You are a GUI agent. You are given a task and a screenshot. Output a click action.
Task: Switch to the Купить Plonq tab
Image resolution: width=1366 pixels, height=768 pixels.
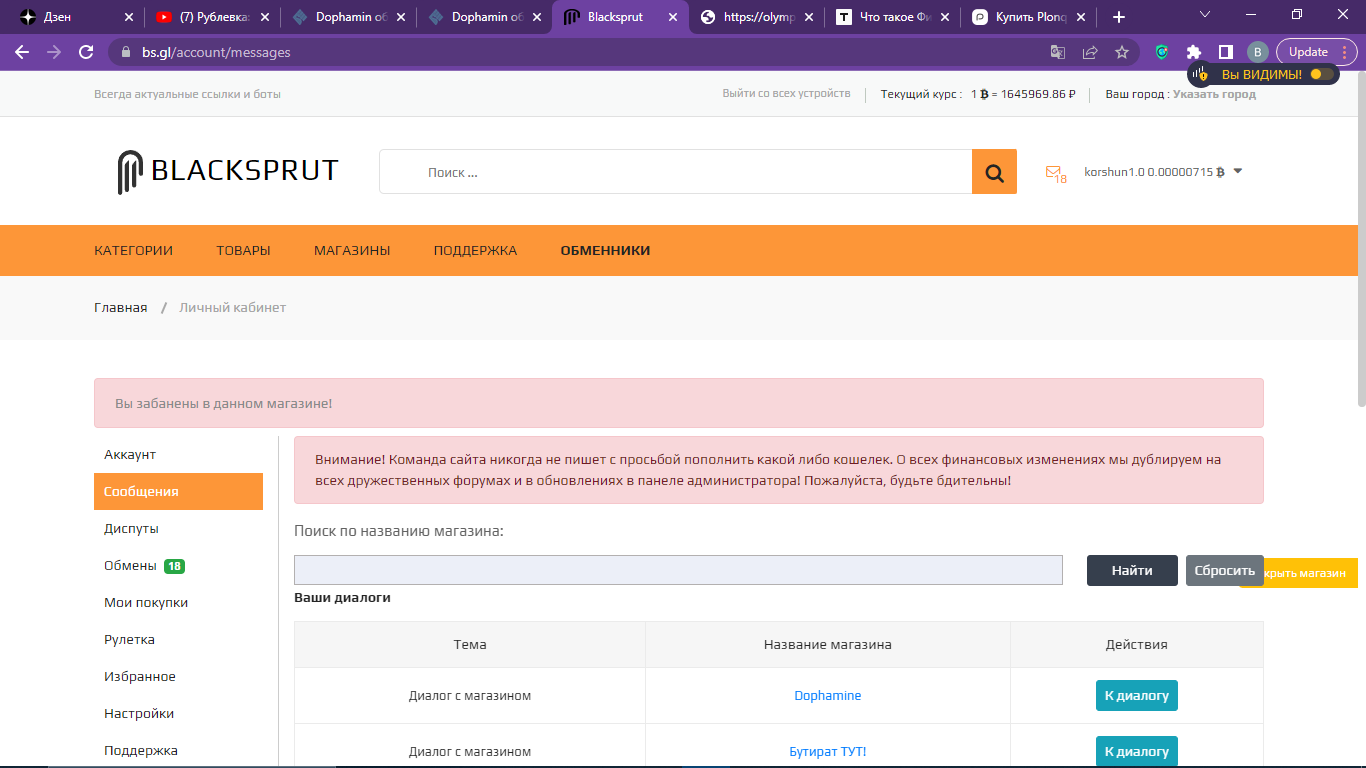pos(1026,17)
